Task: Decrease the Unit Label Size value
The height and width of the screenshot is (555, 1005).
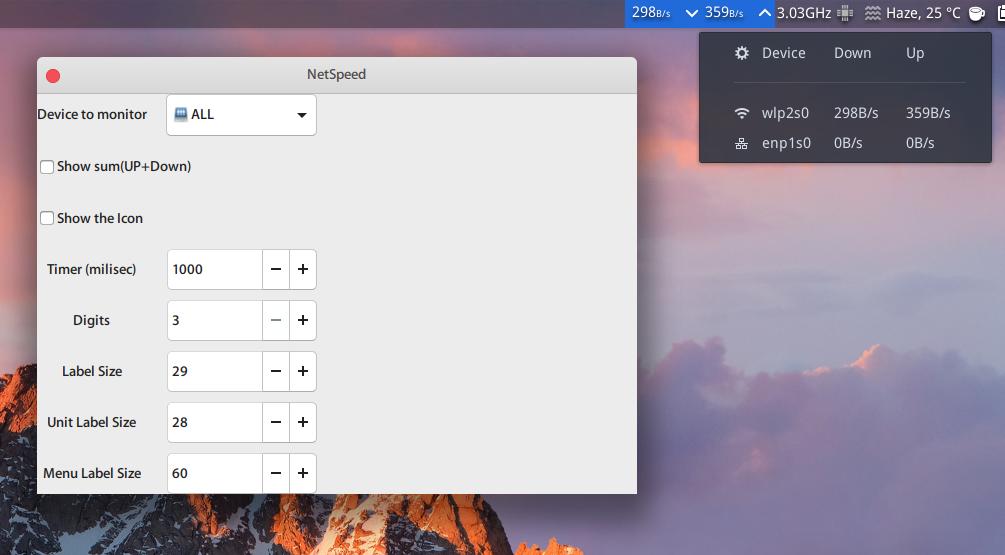Action: click(x=276, y=422)
